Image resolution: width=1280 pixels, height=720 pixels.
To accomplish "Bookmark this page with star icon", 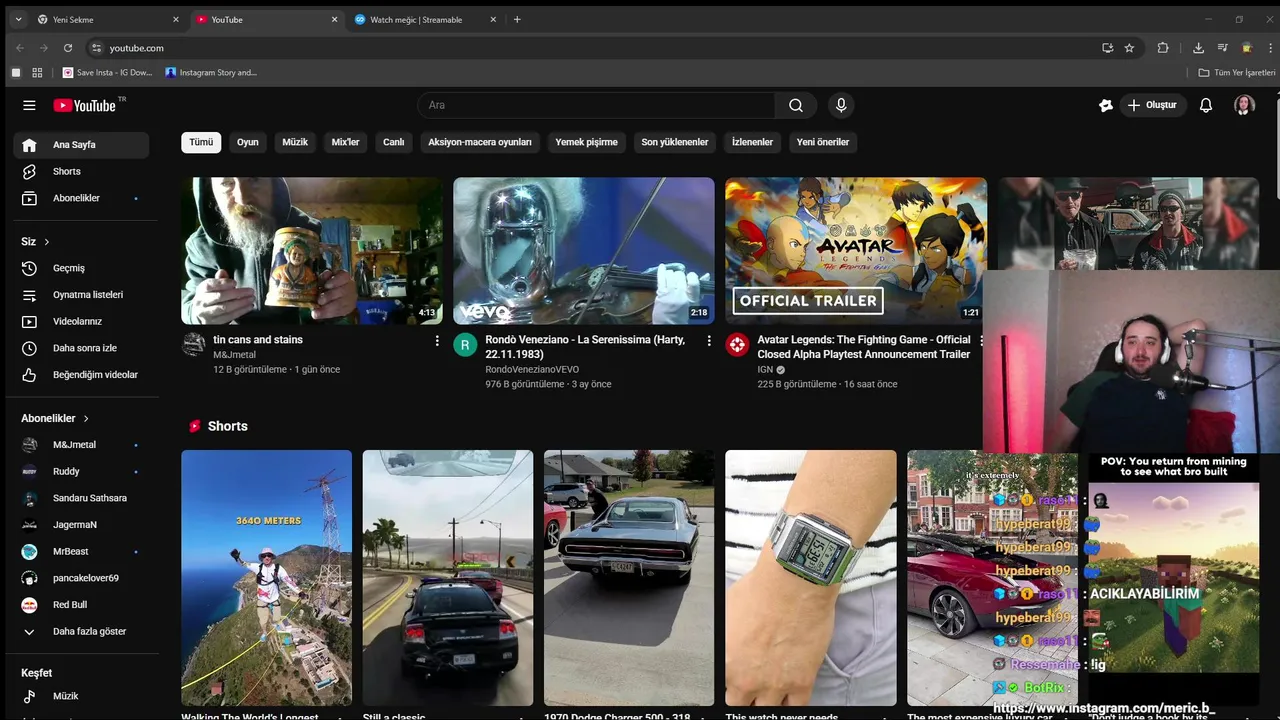I will 1129,48.
